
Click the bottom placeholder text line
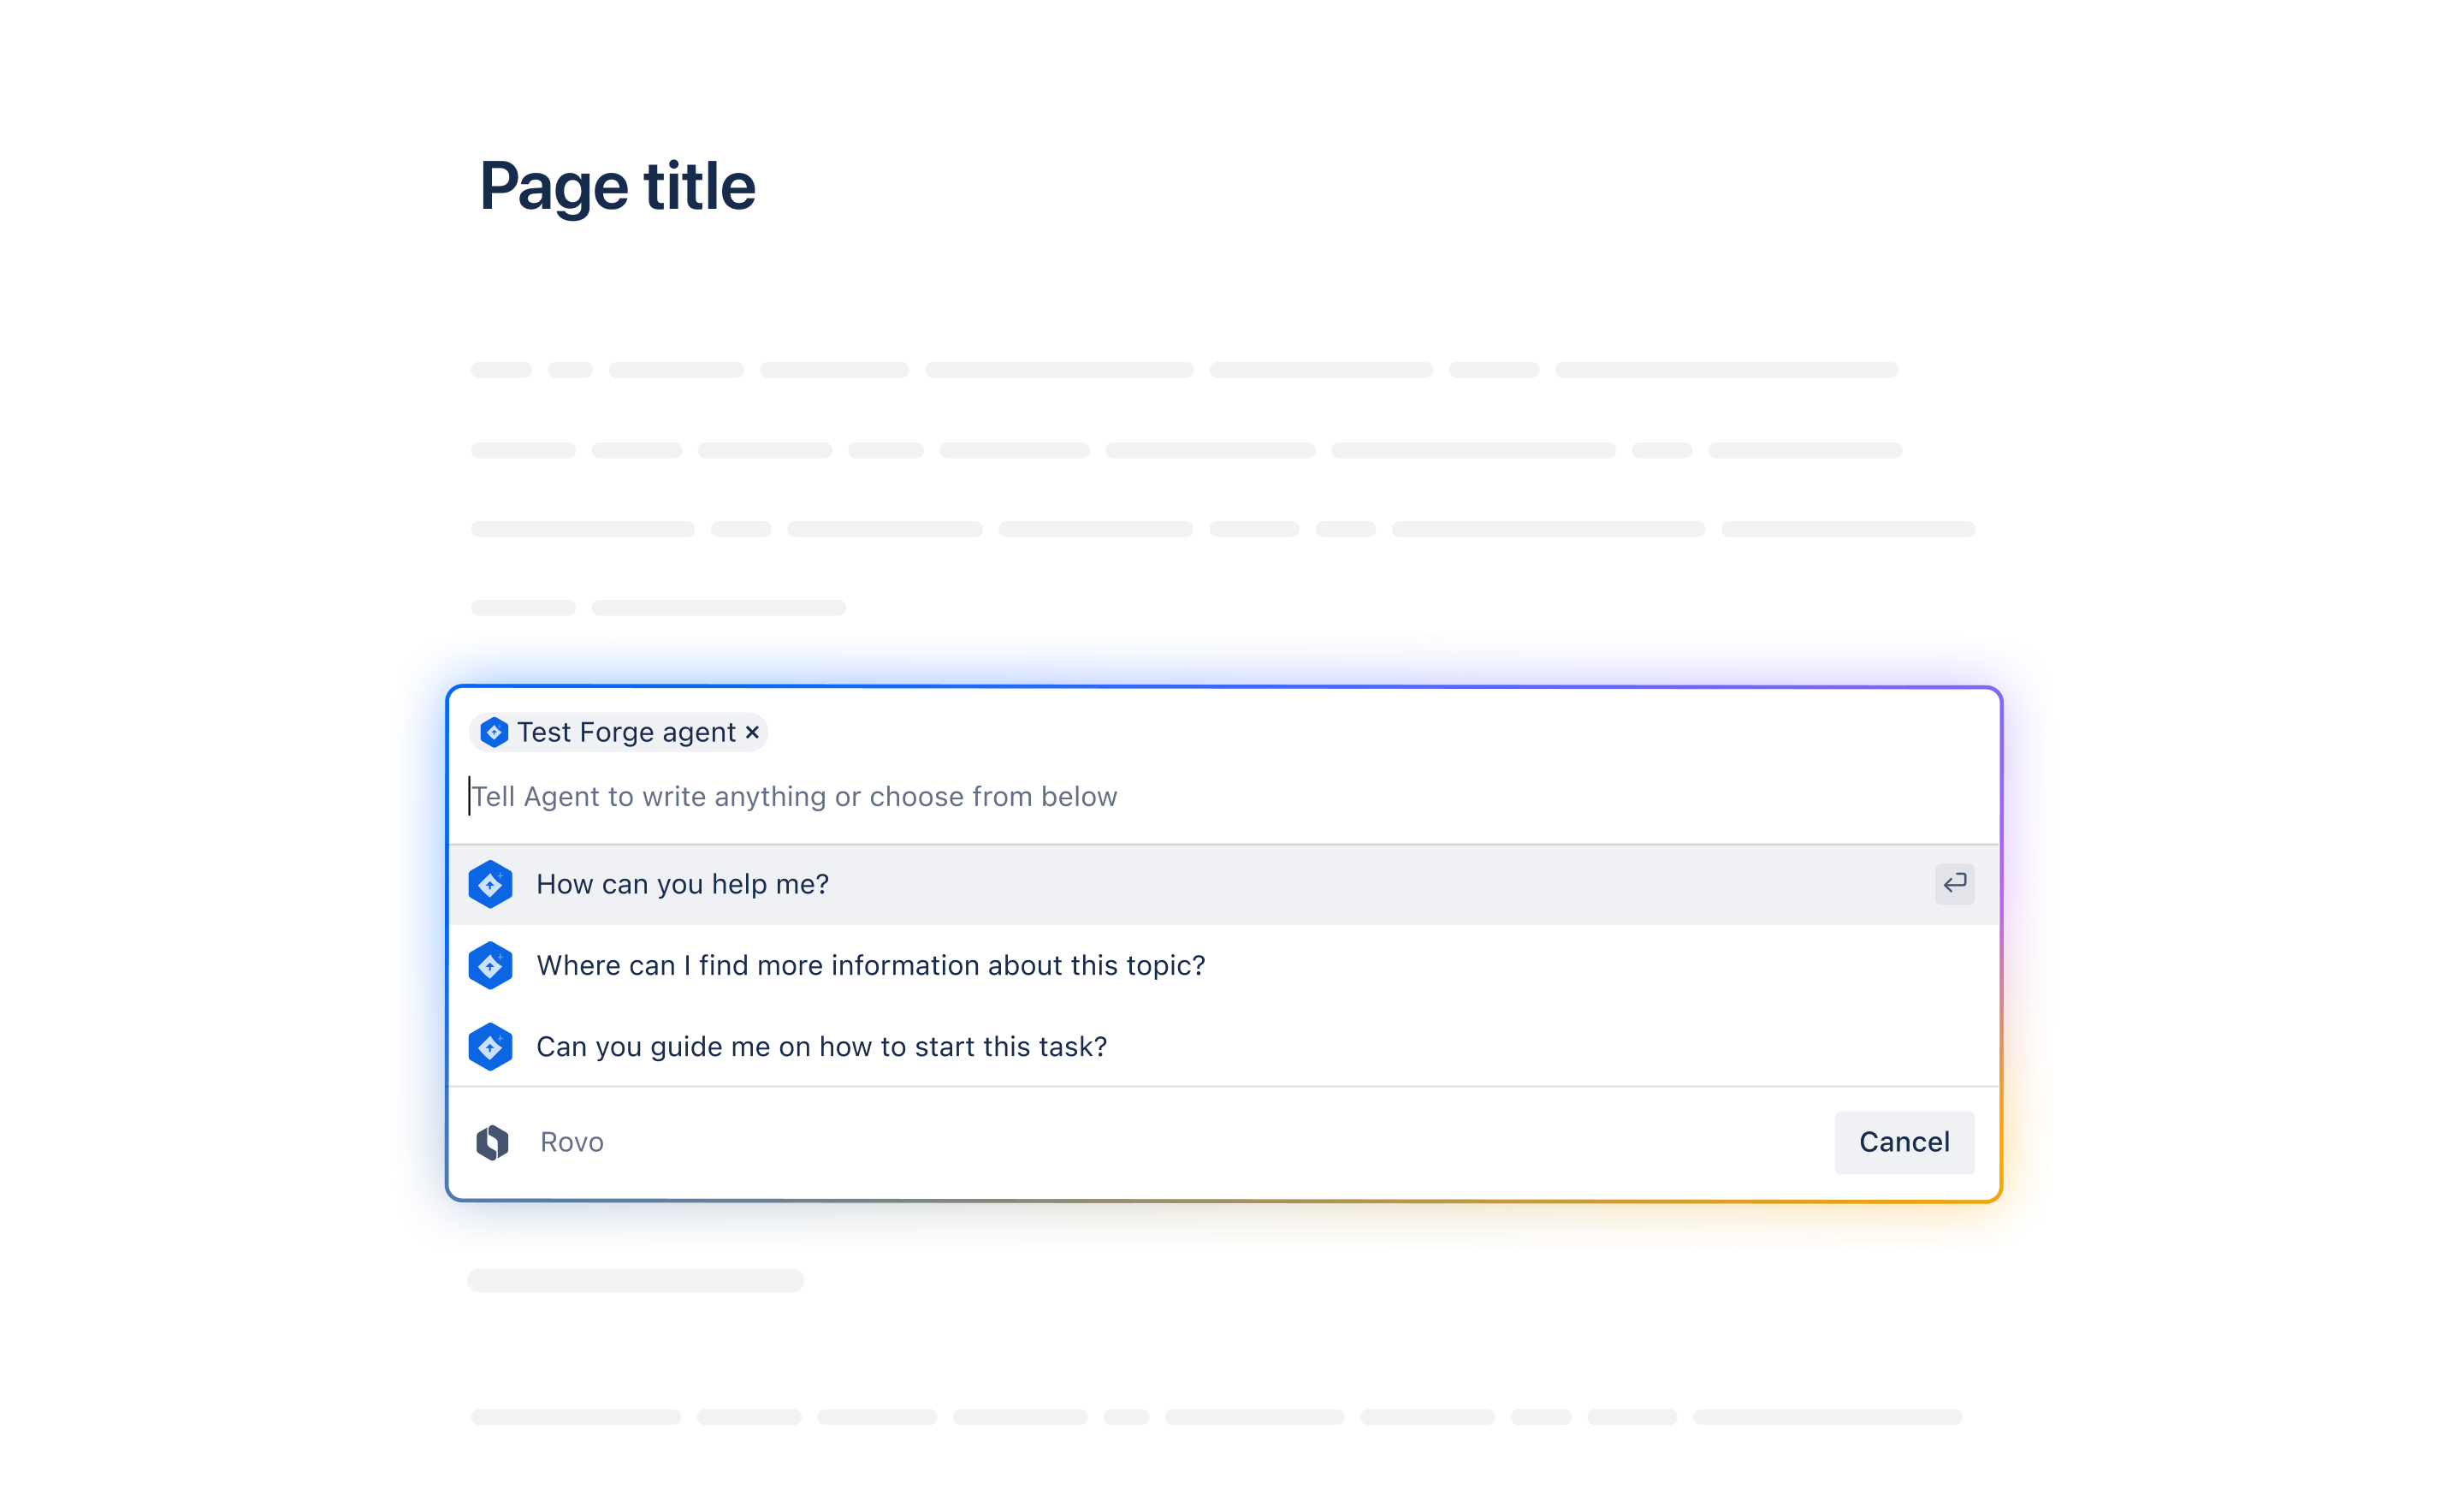coord(1216,1417)
